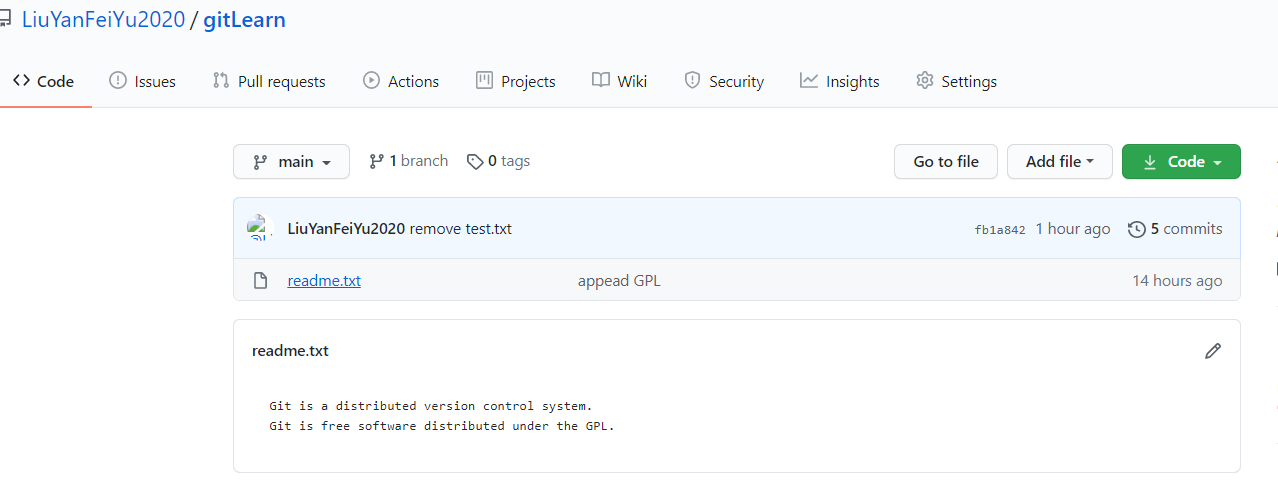Go to the Actions tab
The height and width of the screenshot is (487, 1278).
[400, 82]
